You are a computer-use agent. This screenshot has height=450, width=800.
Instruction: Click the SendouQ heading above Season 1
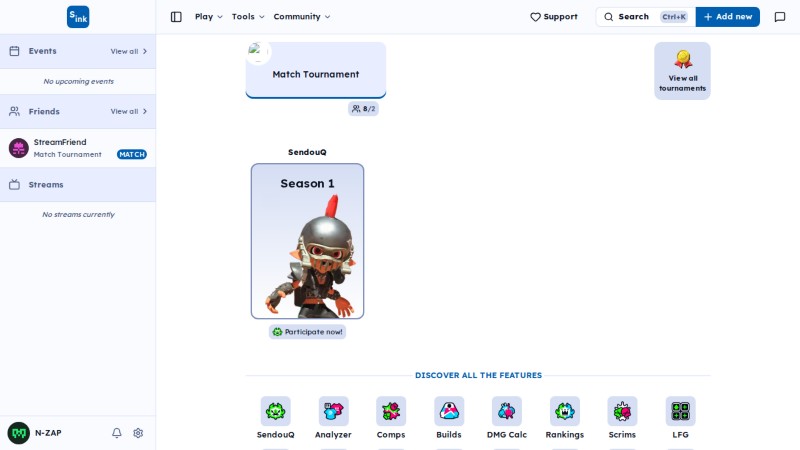(x=307, y=152)
